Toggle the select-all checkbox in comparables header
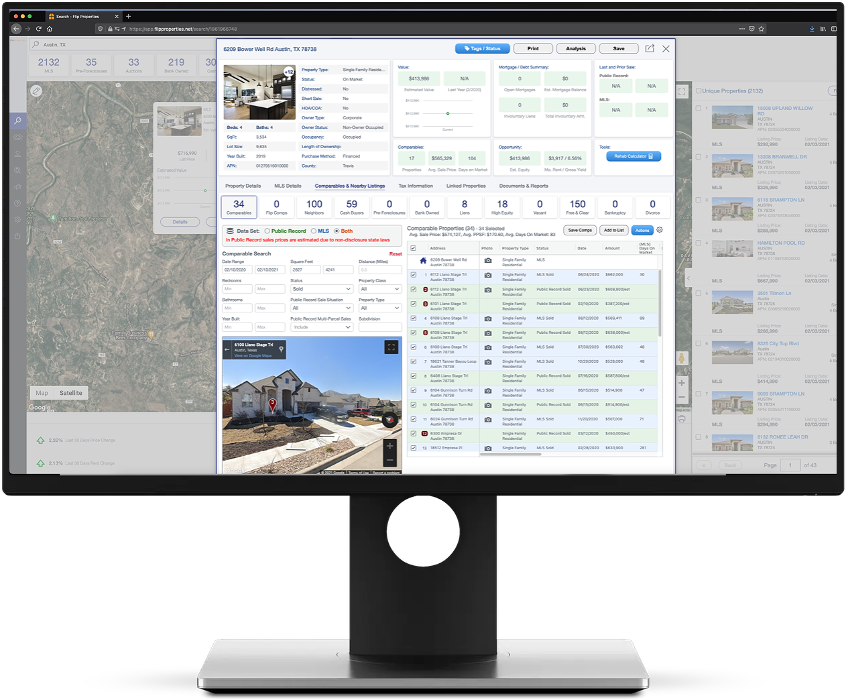 point(413,248)
